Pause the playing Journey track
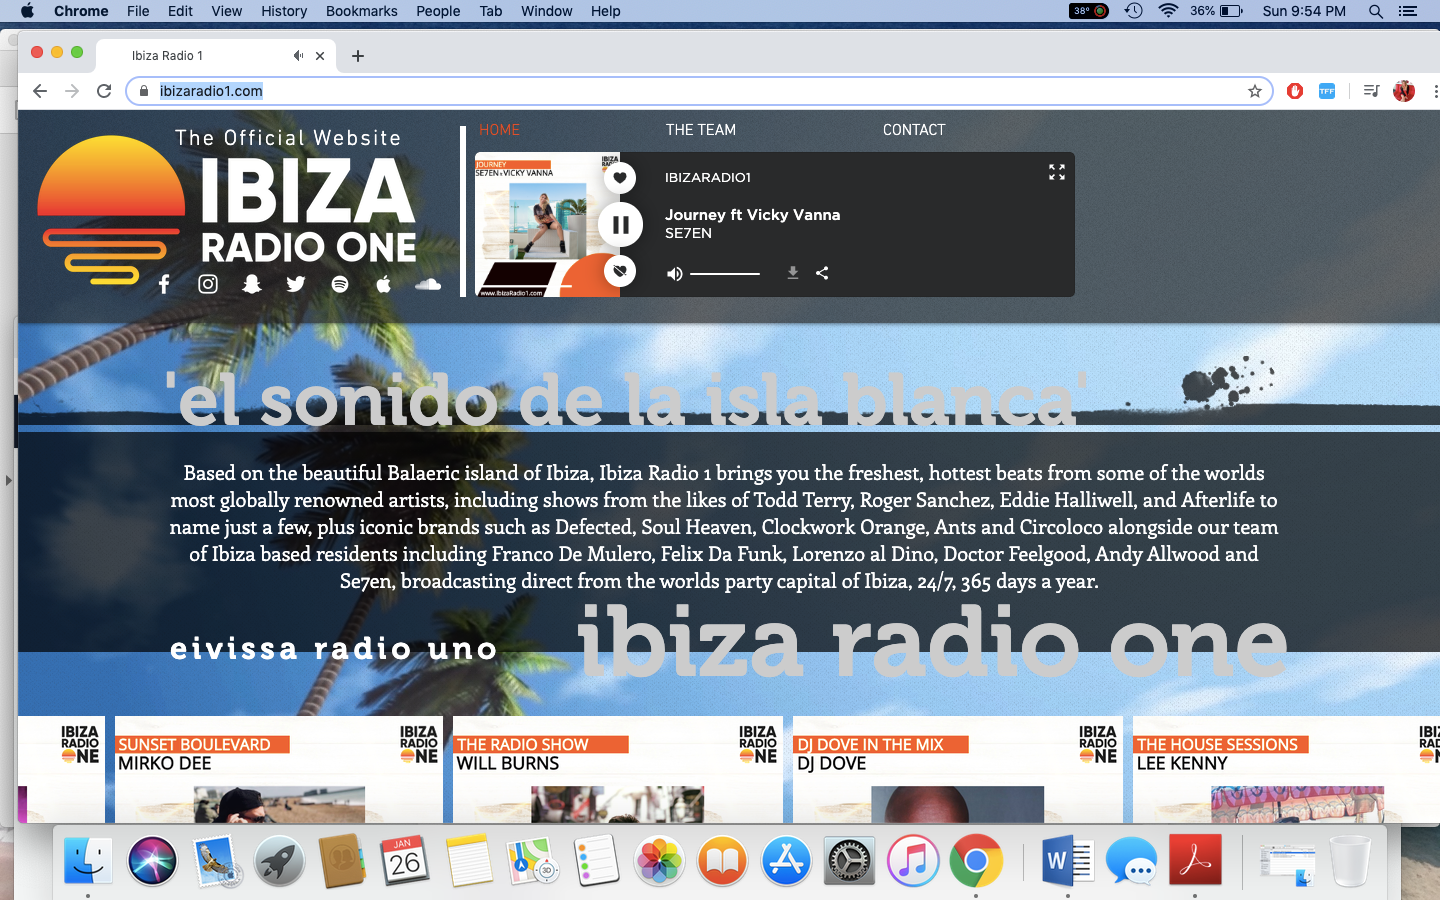Screen dimensions: 1440x900 tap(620, 225)
